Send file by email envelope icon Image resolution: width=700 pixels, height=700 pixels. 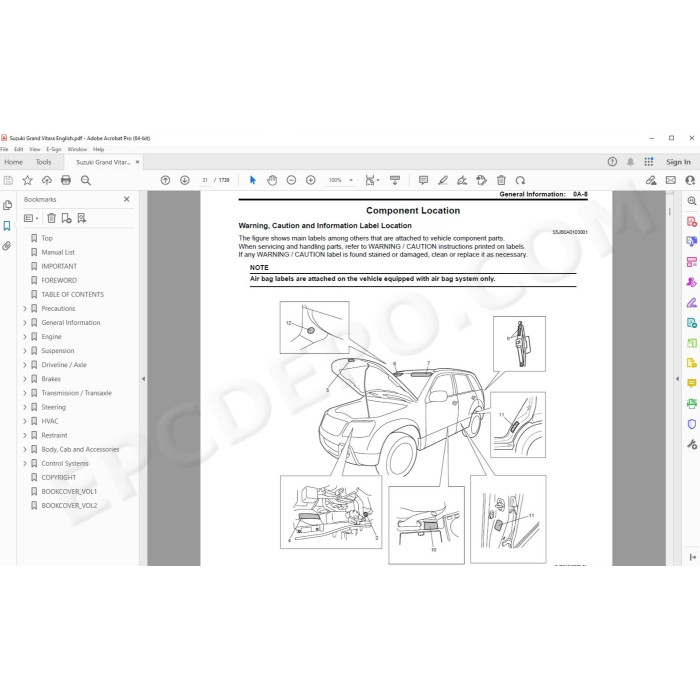(x=671, y=180)
